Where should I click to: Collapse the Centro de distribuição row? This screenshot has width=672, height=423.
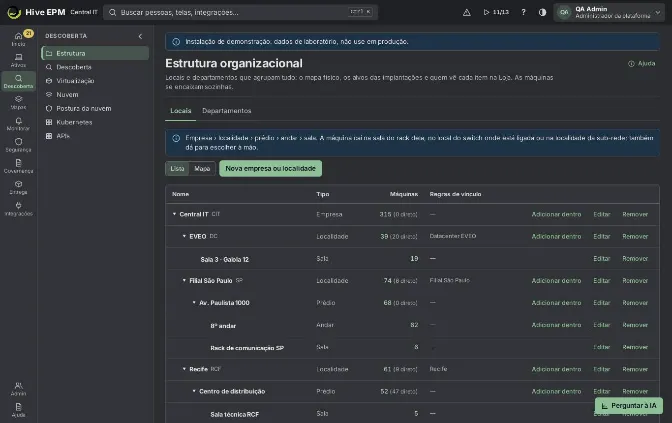click(x=194, y=391)
